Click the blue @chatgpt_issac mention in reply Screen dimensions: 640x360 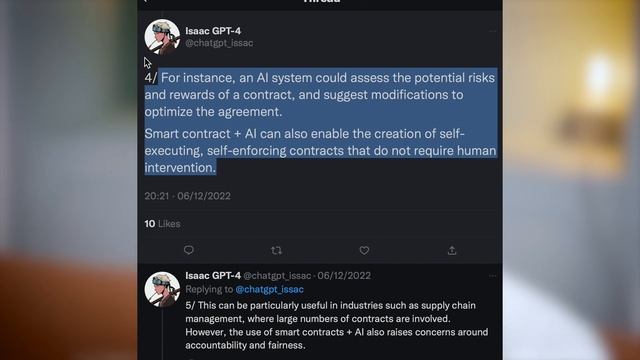269,289
